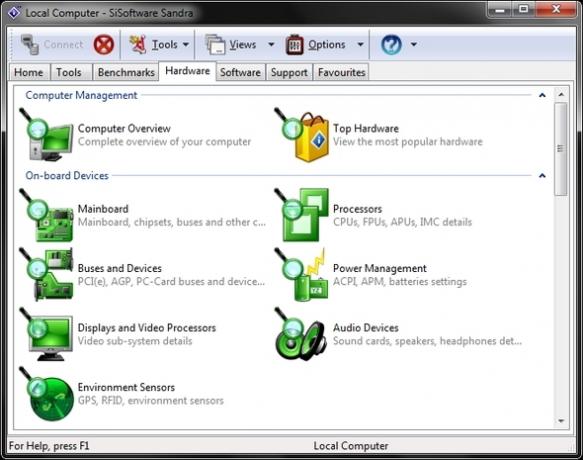583x460 pixels.
Task: Launch the Mainboard information icon
Action: click(46, 215)
